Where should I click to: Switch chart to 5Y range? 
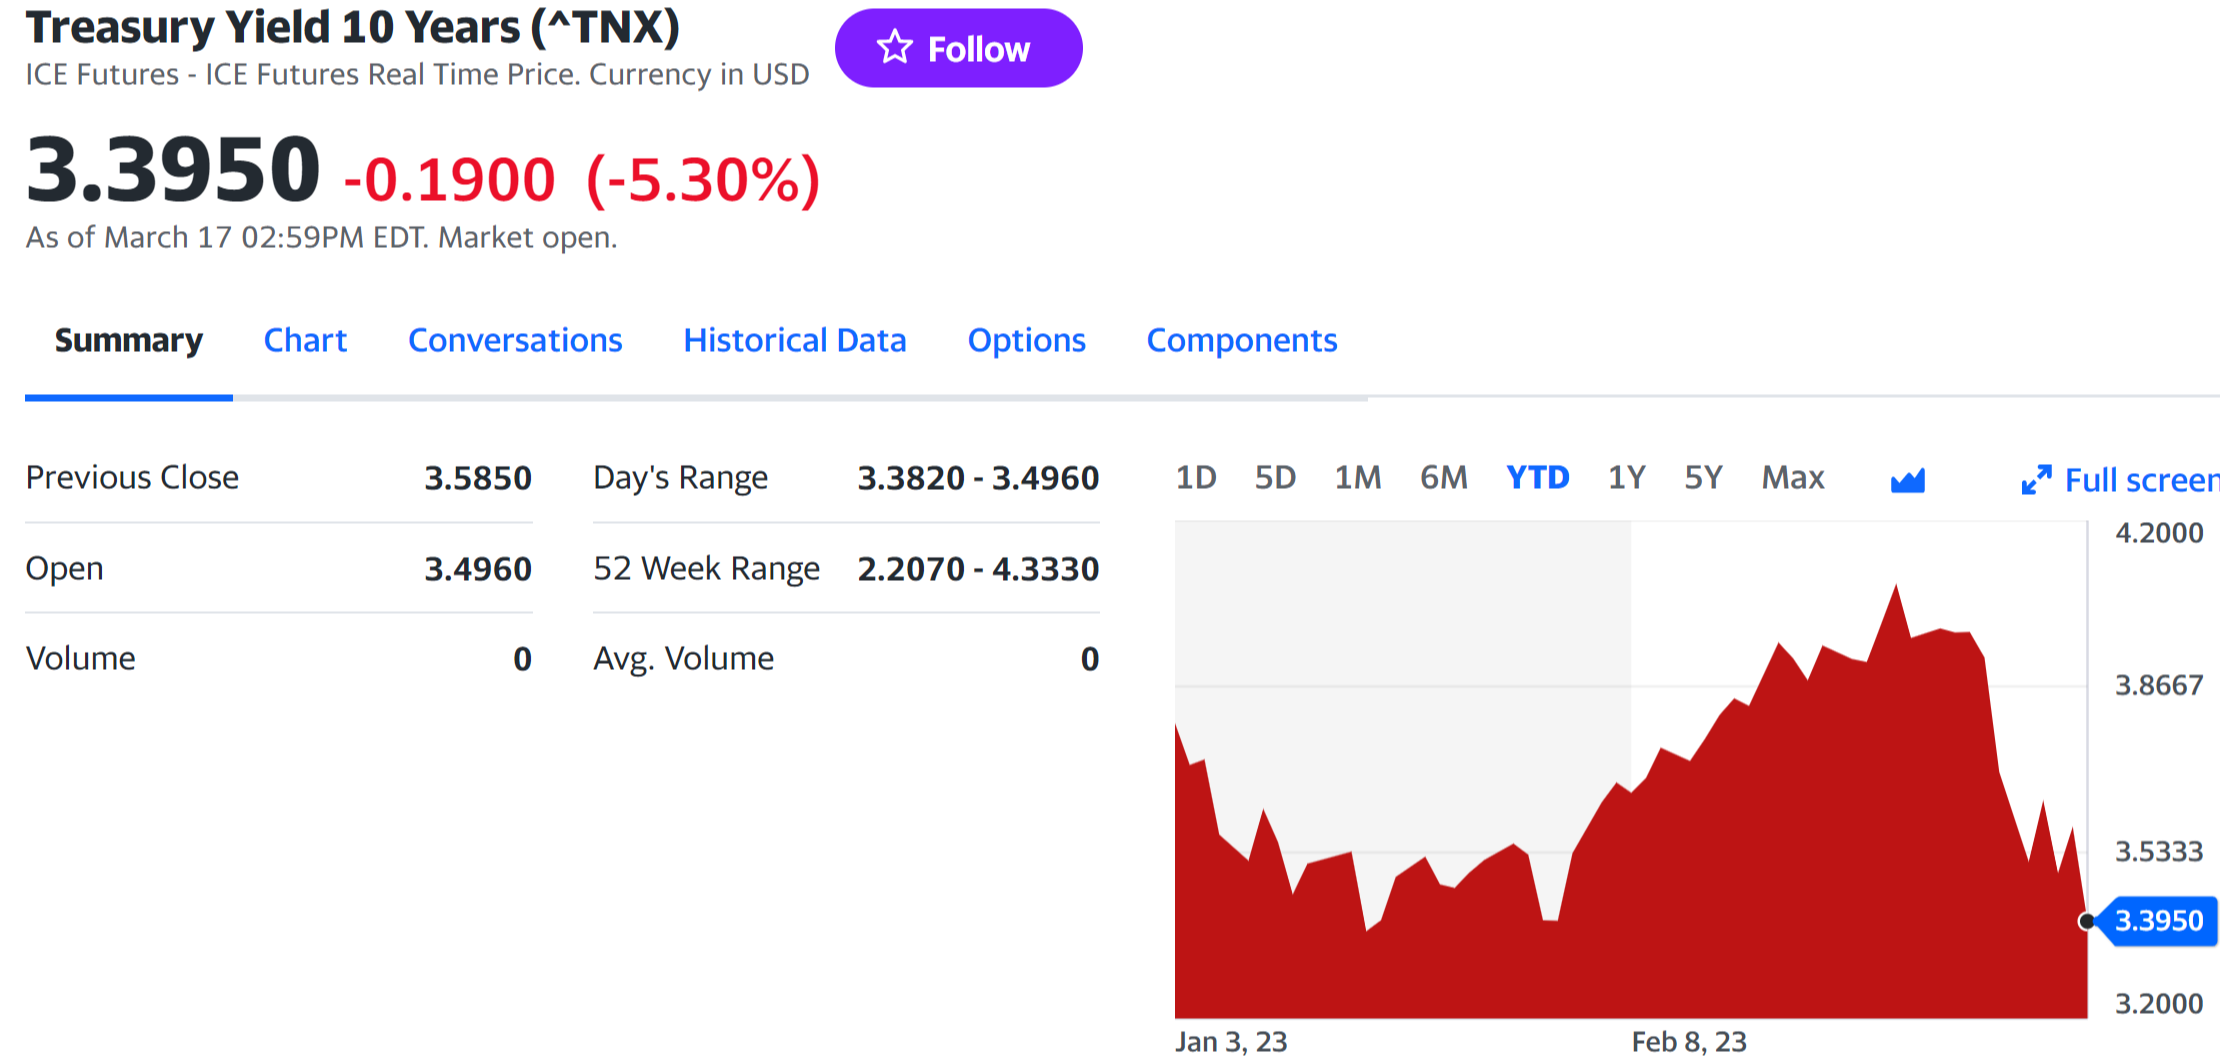click(1704, 478)
